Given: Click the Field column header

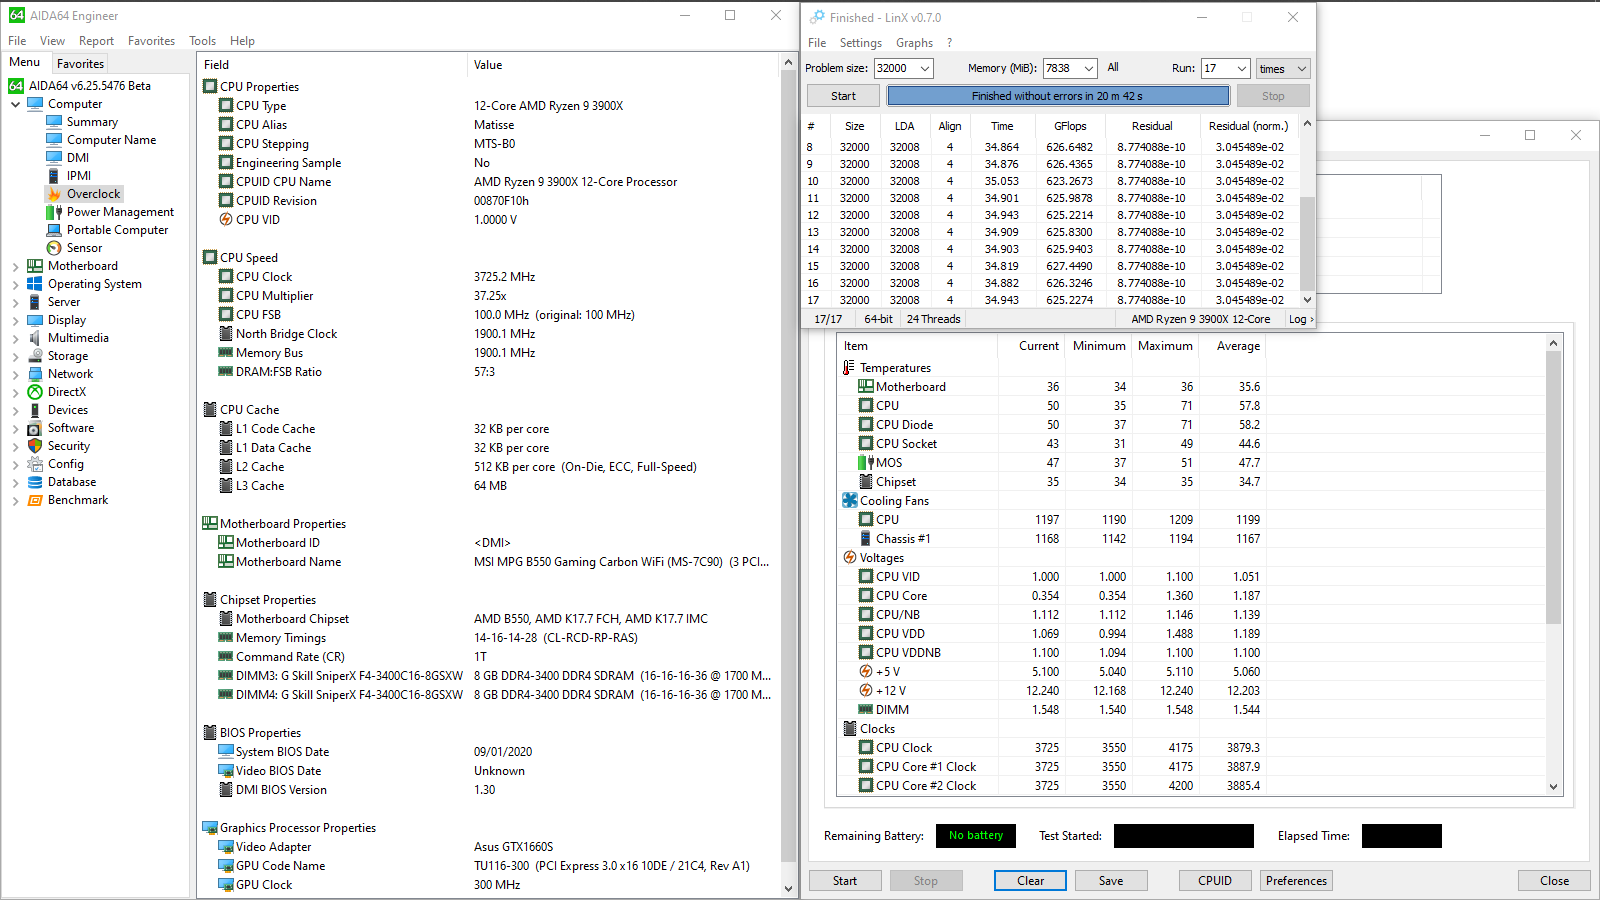Looking at the screenshot, I should pyautogui.click(x=332, y=65).
